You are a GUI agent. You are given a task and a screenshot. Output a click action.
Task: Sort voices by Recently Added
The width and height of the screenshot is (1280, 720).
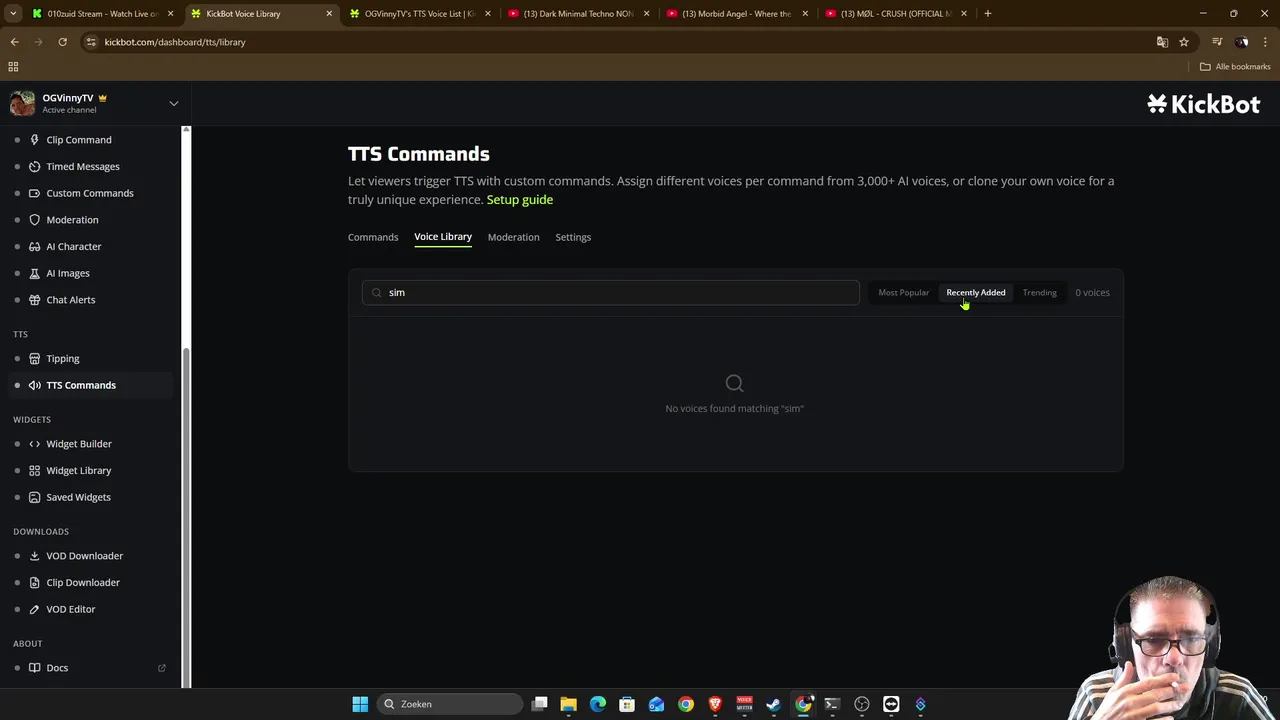(976, 293)
